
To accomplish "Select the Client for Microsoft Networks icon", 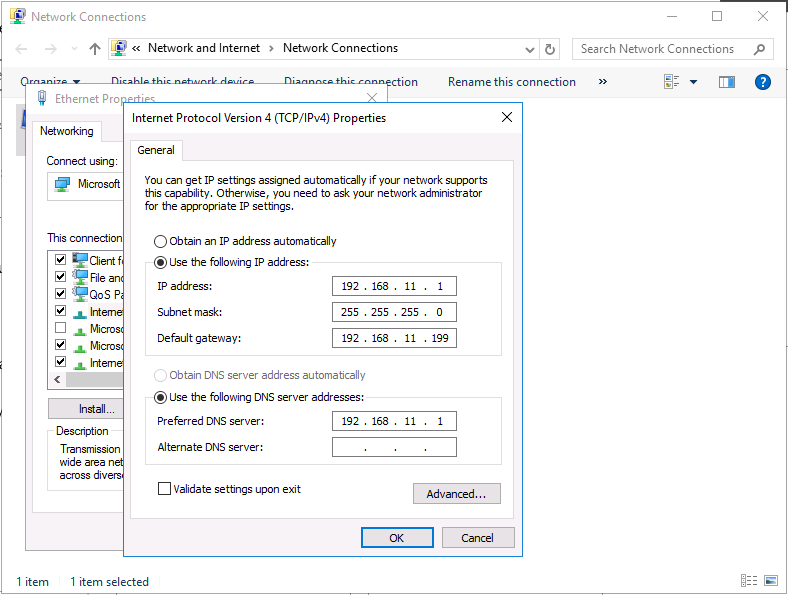I will [x=80, y=260].
